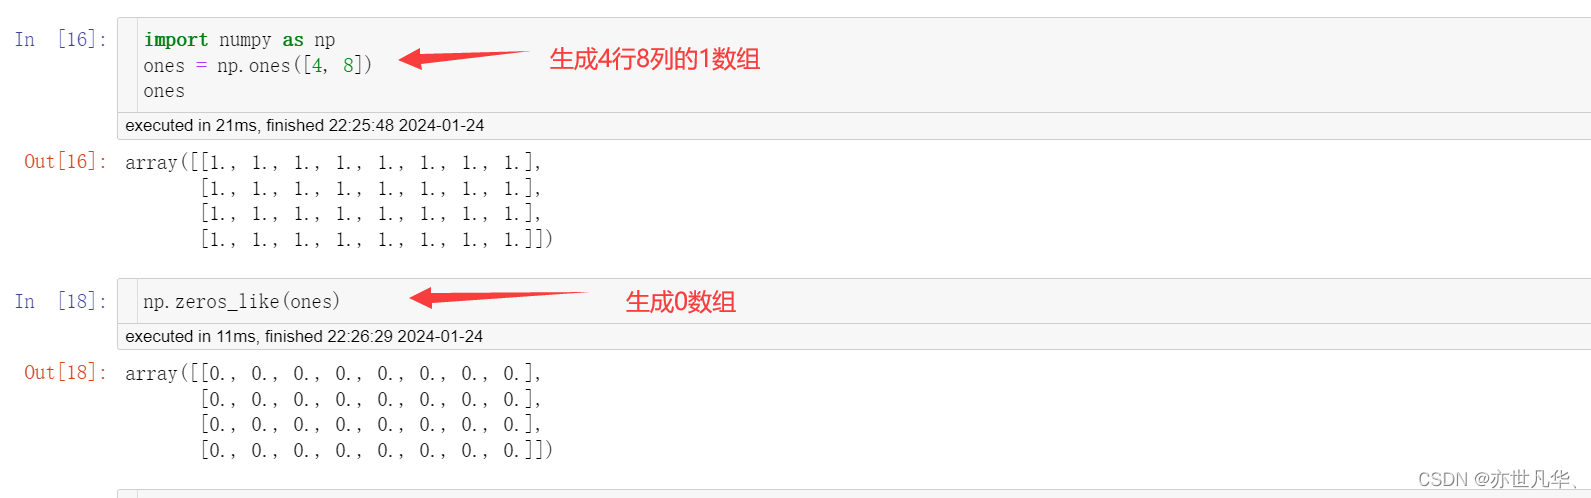Place cursor in 'import numpy as np' line
This screenshot has height=498, width=1591.
click(x=239, y=40)
